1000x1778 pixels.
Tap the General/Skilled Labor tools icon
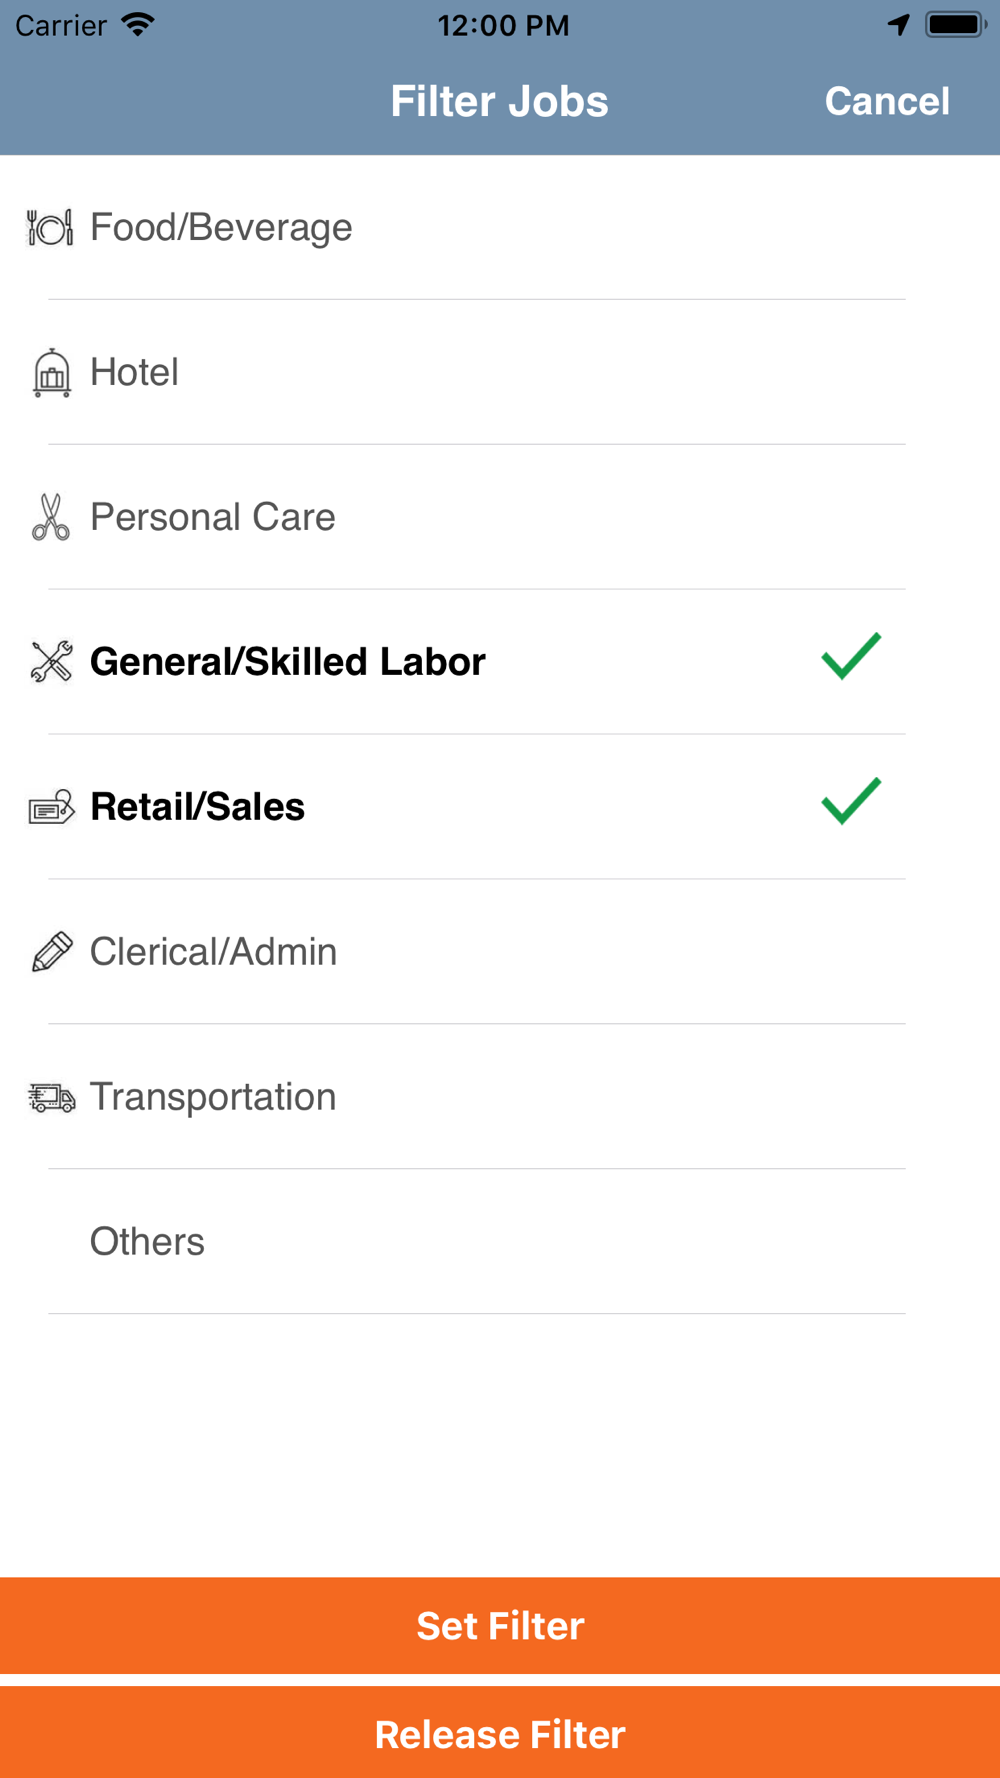[51, 662]
